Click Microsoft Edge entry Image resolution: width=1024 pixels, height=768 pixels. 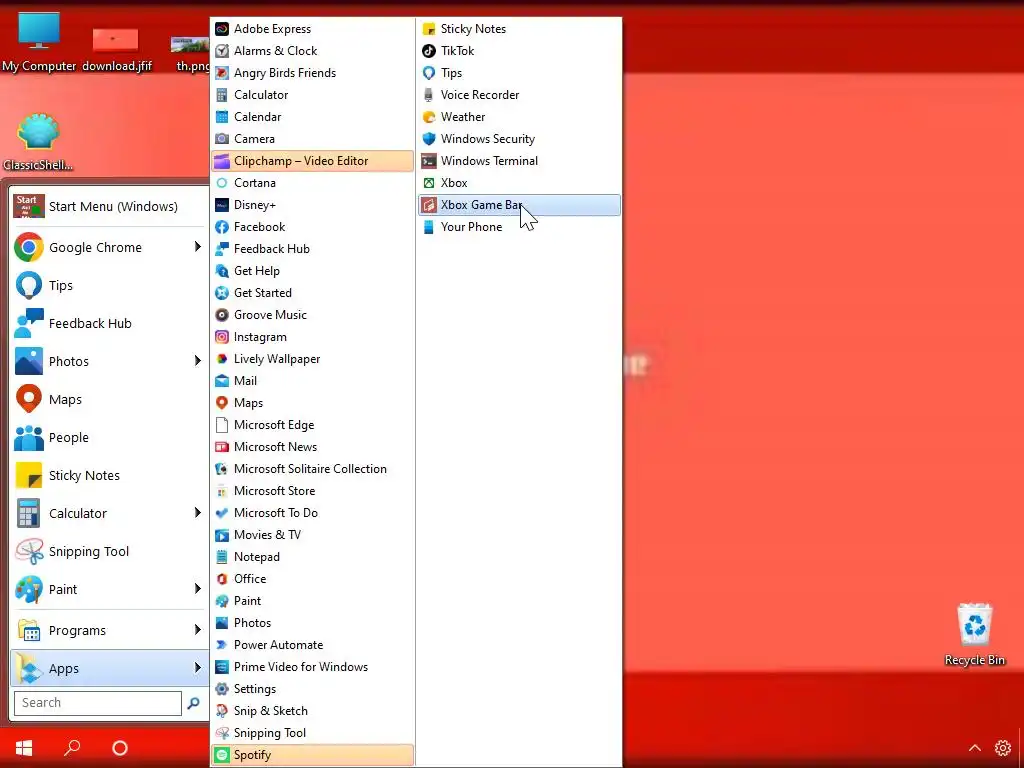pyautogui.click(x=312, y=425)
